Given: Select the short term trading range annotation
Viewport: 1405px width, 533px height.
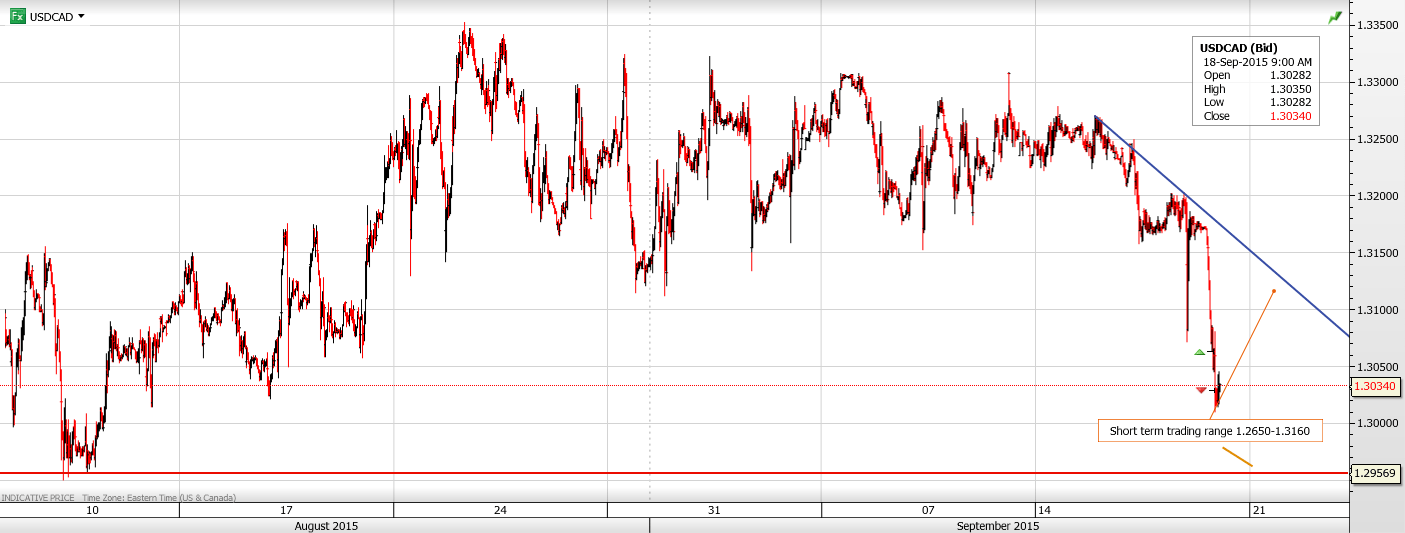Looking at the screenshot, I should click(1209, 431).
